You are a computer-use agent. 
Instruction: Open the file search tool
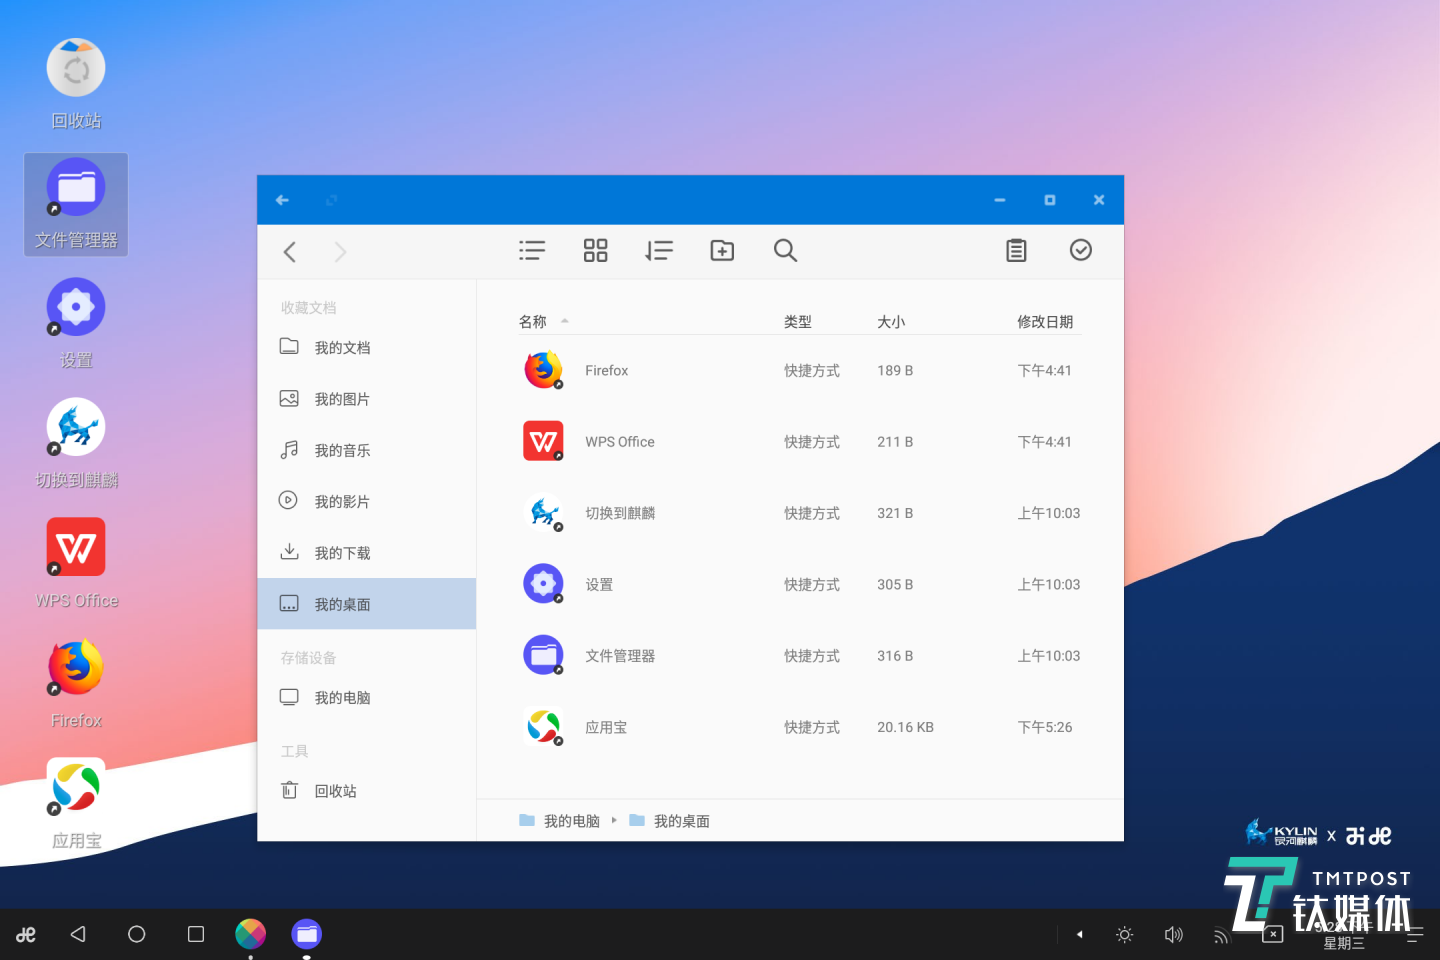tap(785, 251)
